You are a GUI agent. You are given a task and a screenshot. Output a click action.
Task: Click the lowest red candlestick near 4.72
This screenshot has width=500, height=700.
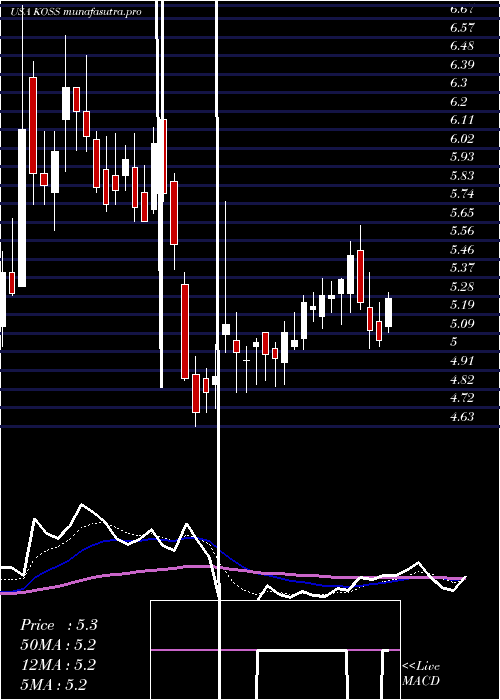click(196, 393)
